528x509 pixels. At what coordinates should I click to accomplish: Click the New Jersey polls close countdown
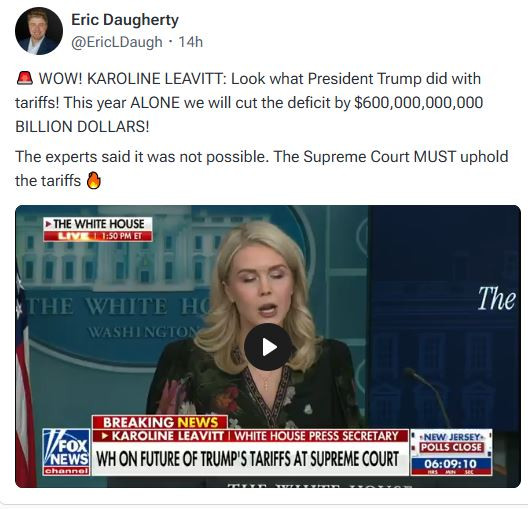tap(451, 452)
